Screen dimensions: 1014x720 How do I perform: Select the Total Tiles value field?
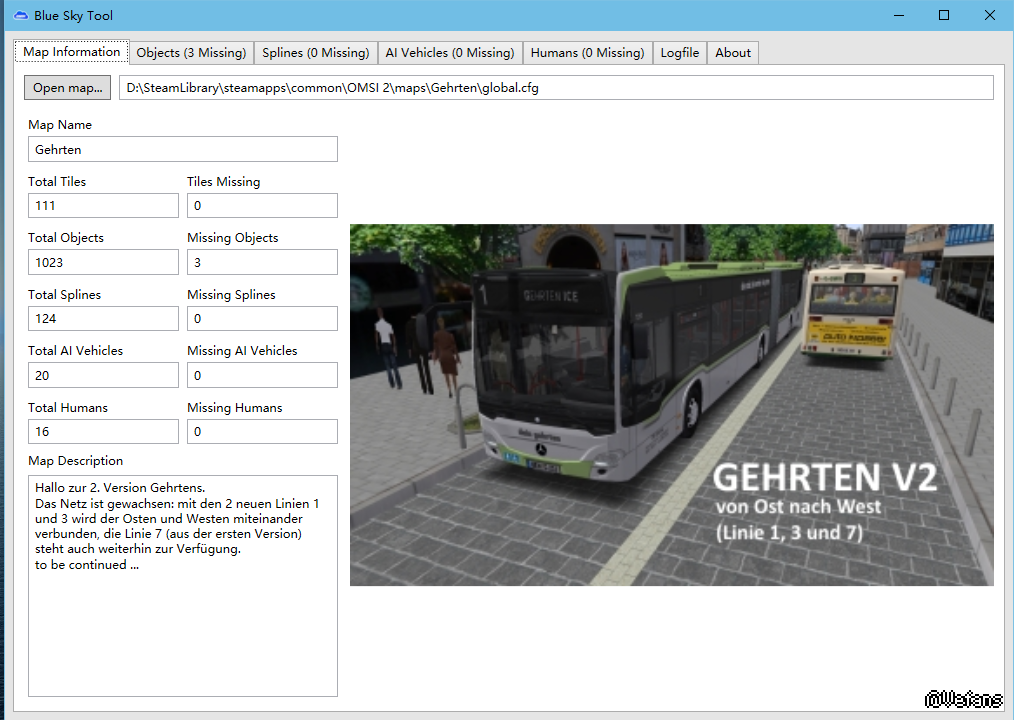[x=103, y=205]
